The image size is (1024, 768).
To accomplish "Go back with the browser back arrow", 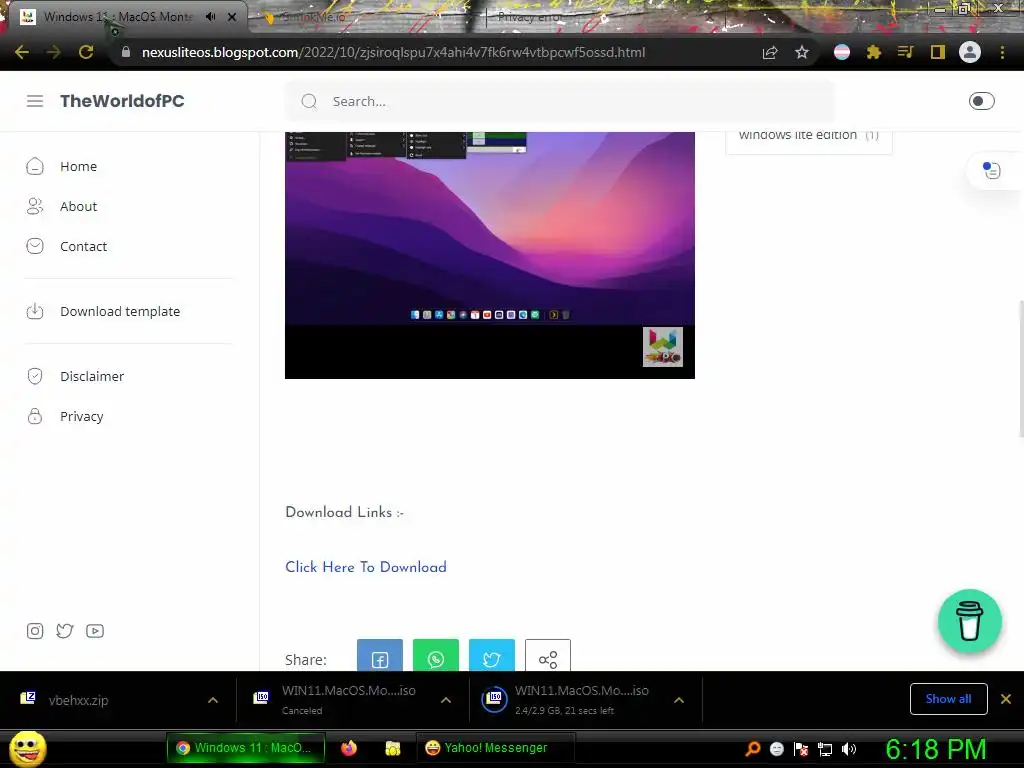I will click(x=22, y=52).
